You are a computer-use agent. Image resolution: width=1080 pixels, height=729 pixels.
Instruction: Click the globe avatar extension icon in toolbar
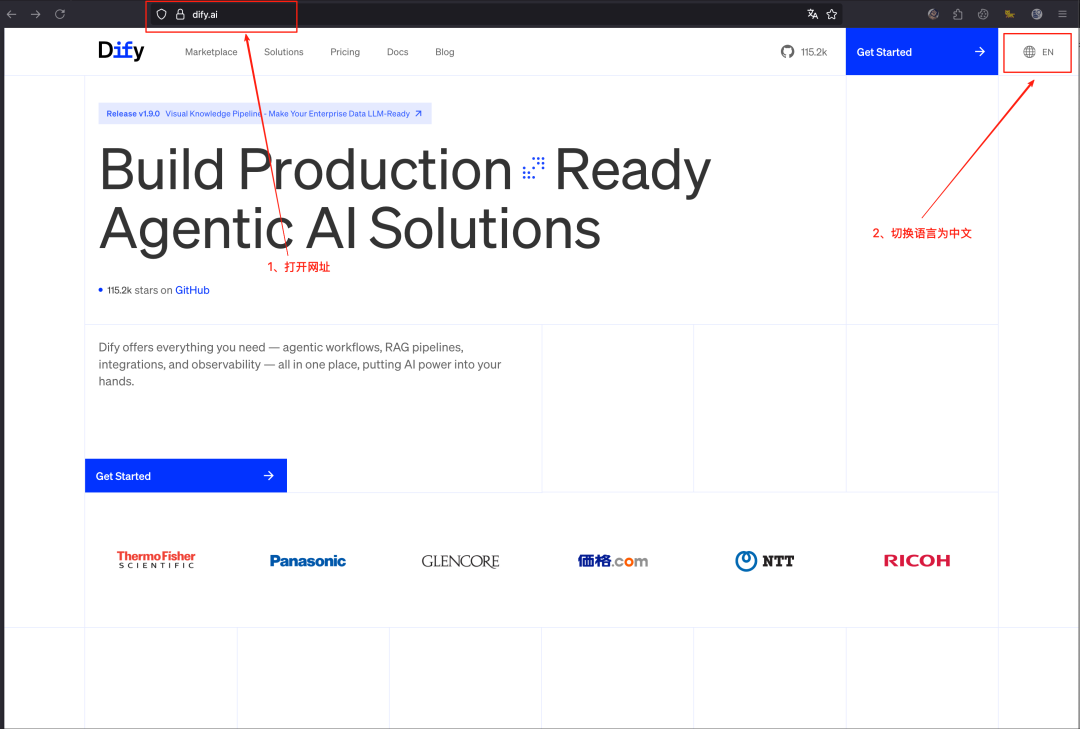(1037, 14)
